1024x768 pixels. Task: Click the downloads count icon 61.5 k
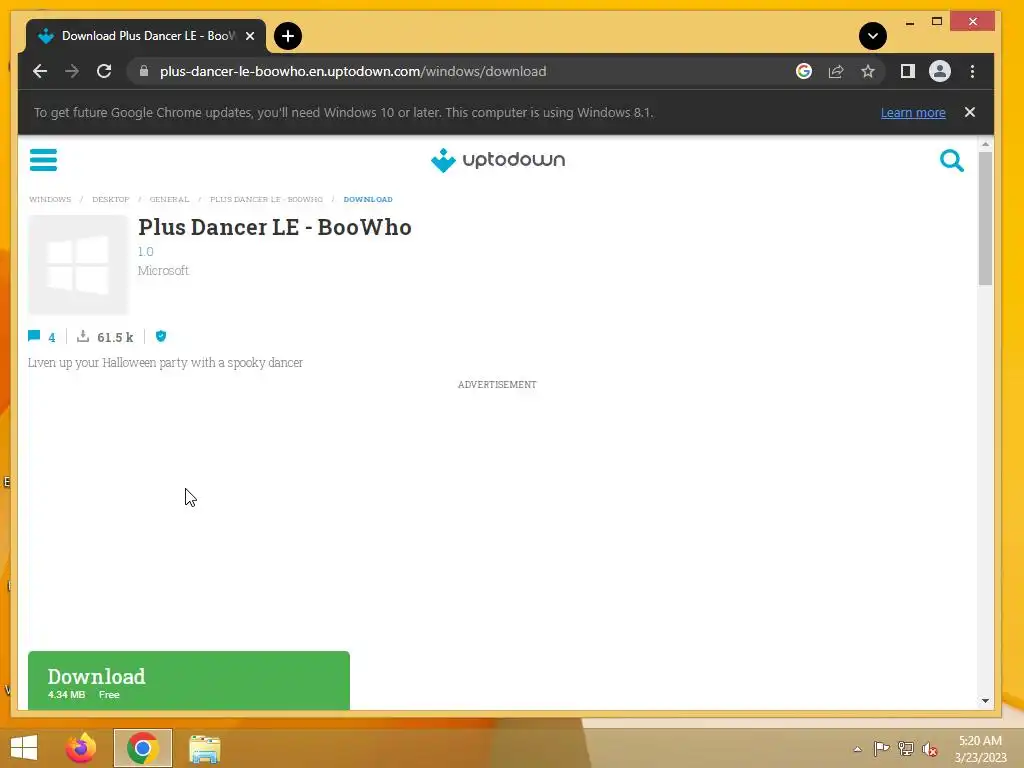click(x=104, y=336)
